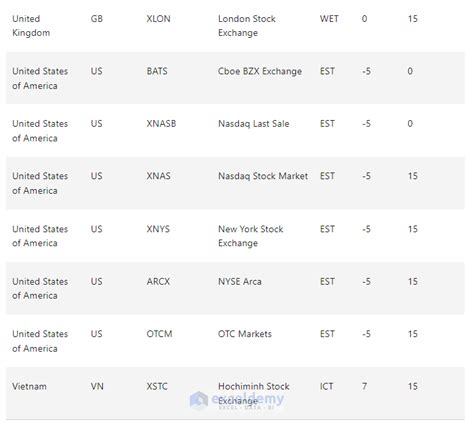474x422 pixels.
Task: Select the BATS exchange code cell
Action: (157, 71)
